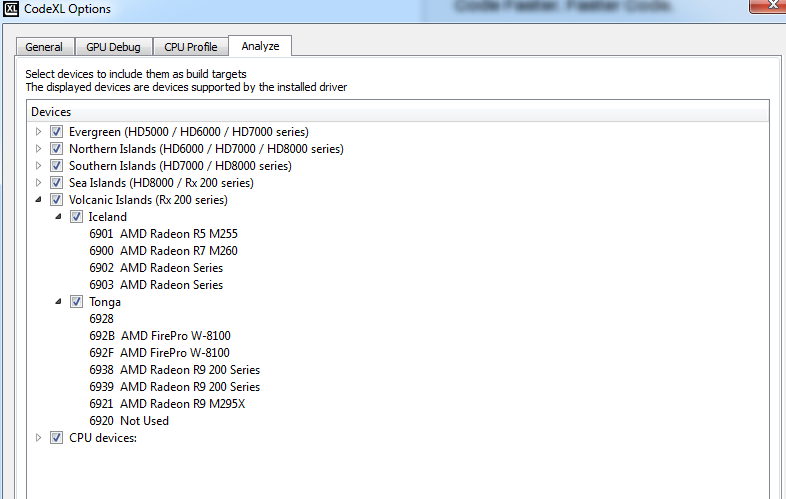
Task: Select the CPU Profile tab
Action: (x=190, y=47)
